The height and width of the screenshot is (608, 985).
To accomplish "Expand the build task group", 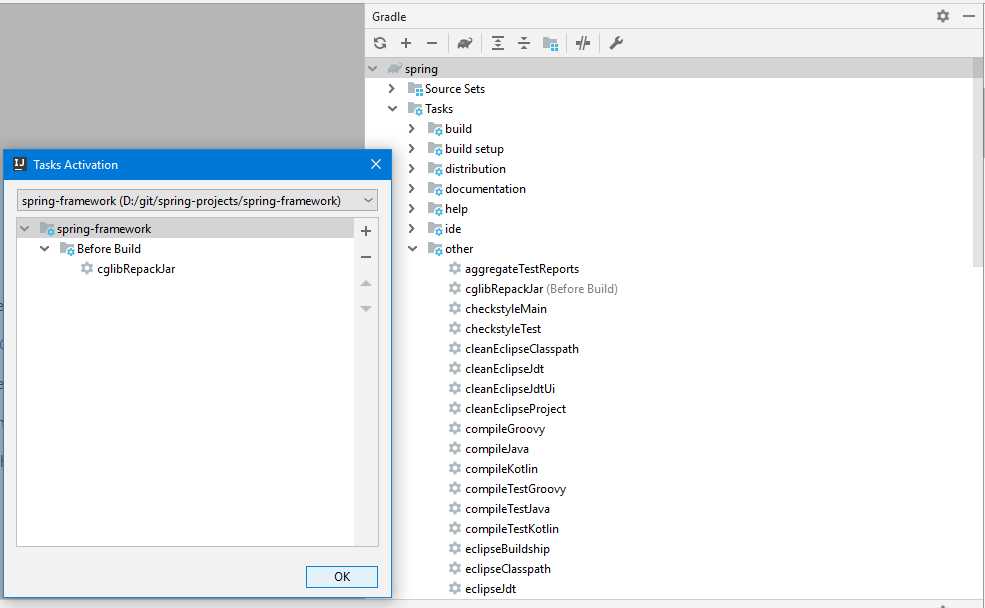I will click(412, 128).
